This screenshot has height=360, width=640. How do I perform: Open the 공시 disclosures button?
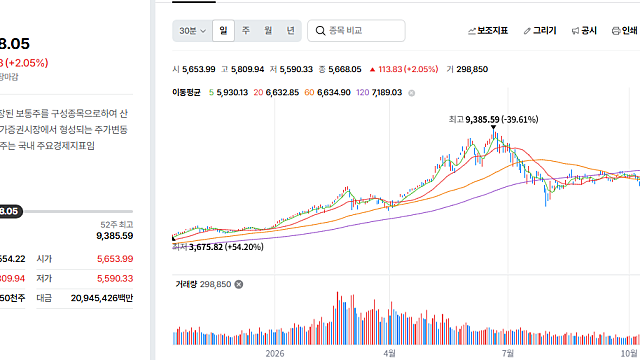coord(584,31)
